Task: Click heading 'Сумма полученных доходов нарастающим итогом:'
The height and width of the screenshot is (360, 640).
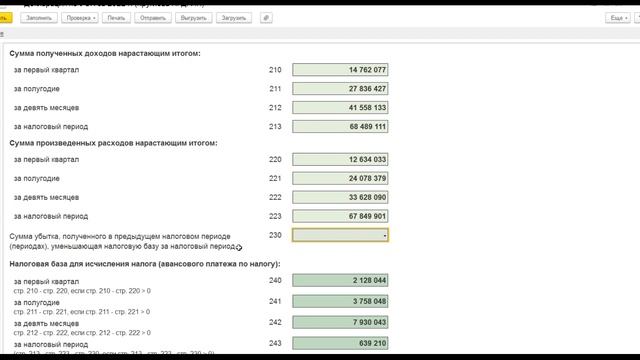Action: coord(105,53)
